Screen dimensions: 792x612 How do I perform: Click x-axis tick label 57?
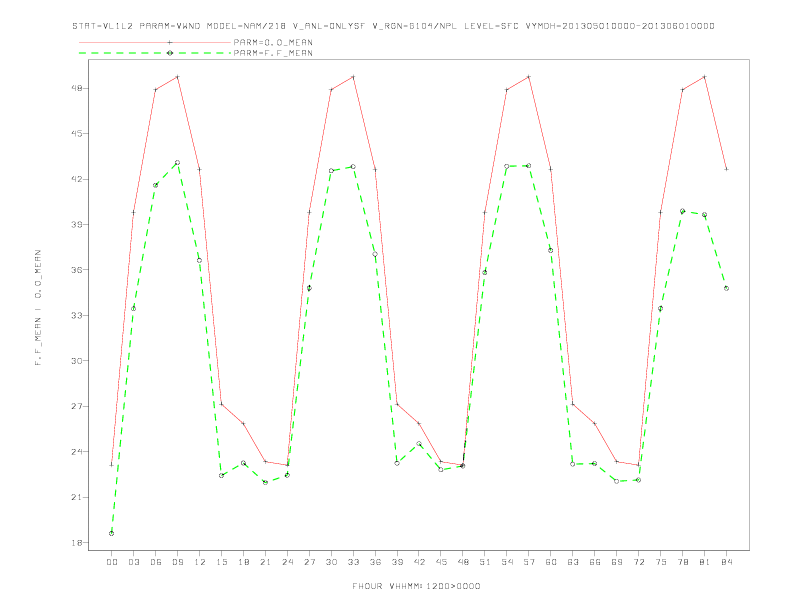click(x=529, y=562)
